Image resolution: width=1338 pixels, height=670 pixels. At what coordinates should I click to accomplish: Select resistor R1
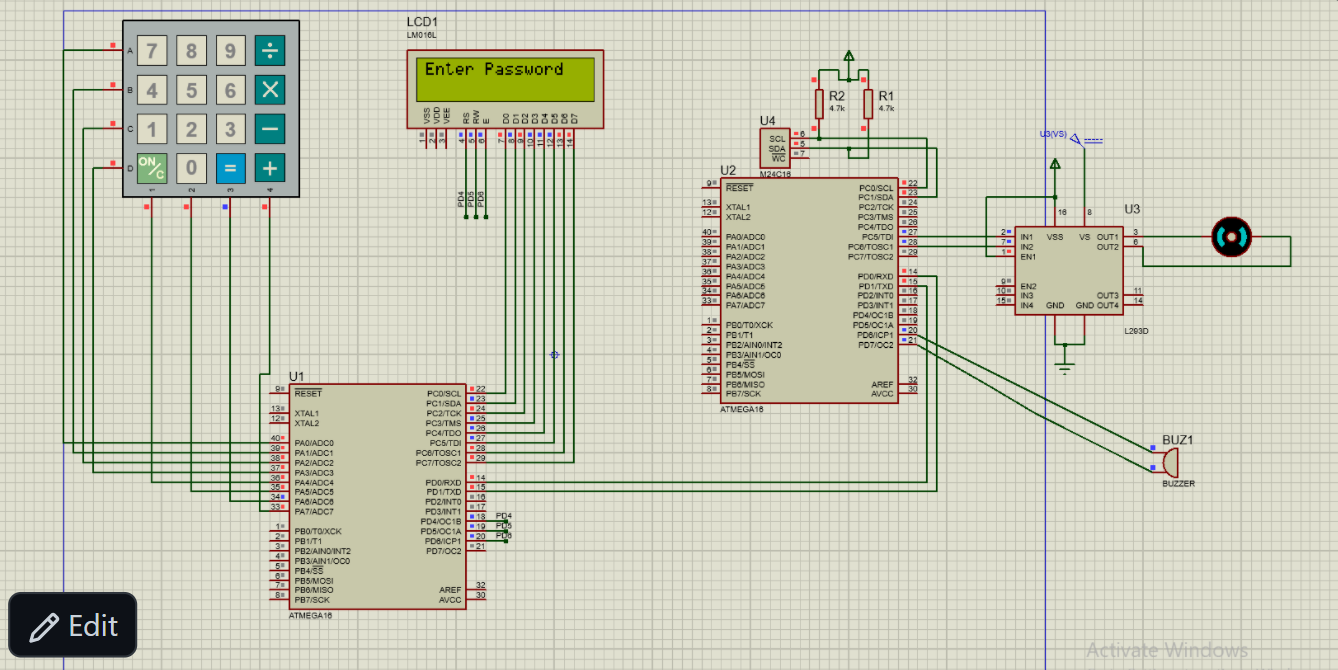point(868,103)
